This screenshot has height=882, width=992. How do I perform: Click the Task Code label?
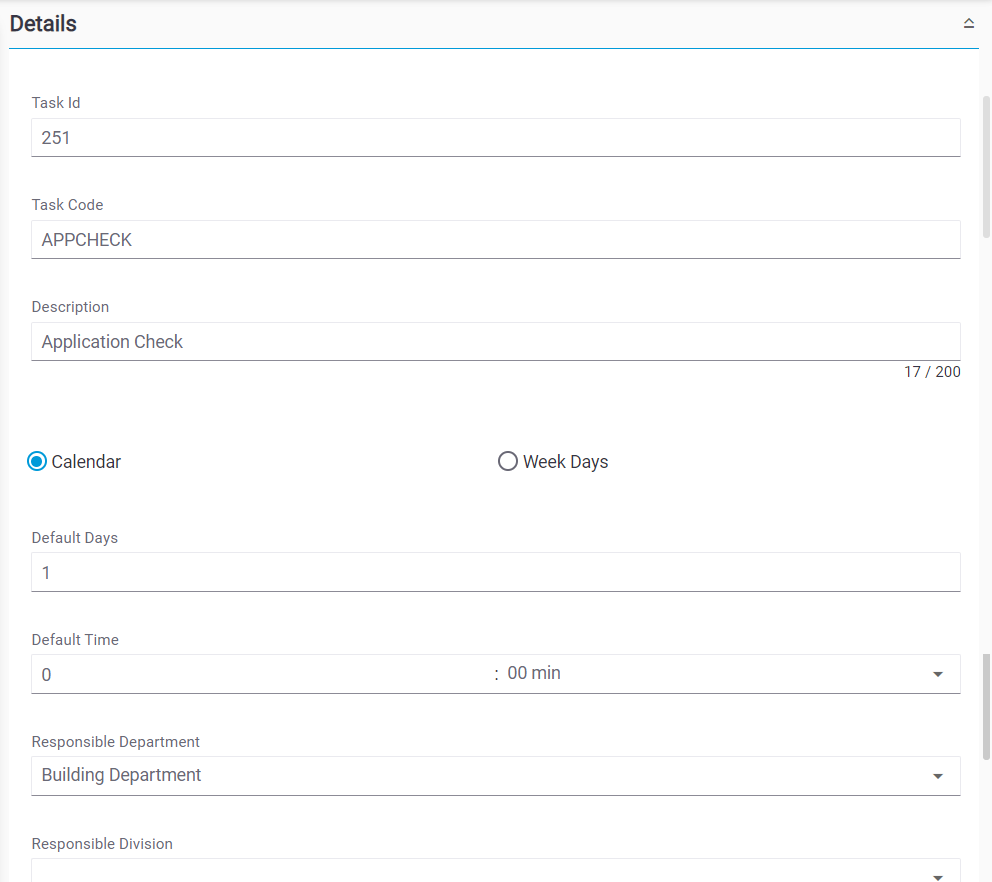(67, 204)
